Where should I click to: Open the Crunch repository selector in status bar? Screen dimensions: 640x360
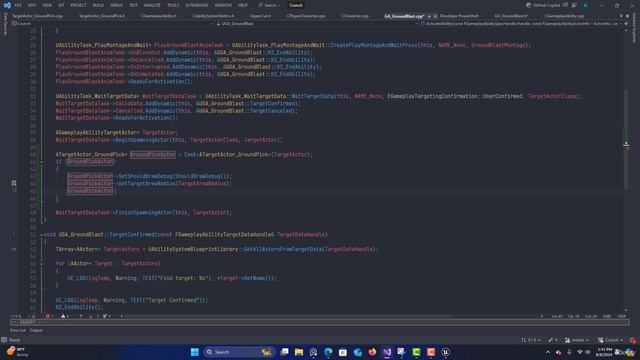coord(611,340)
